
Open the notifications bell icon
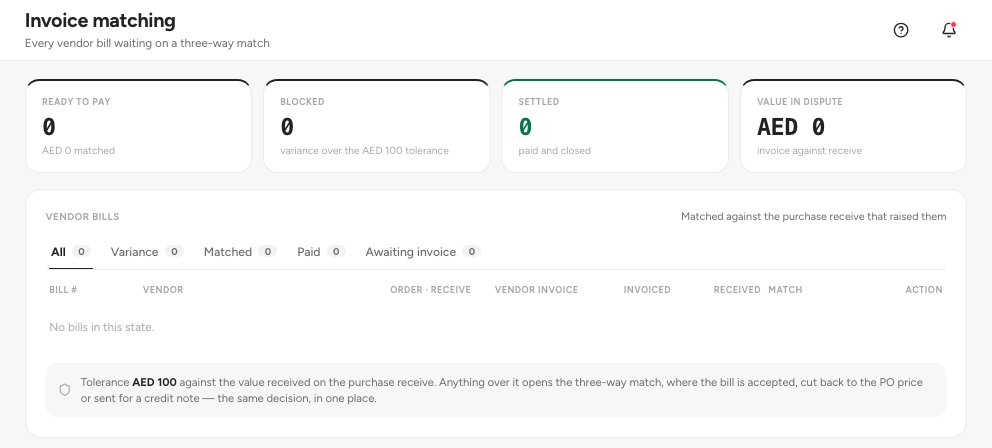948,30
